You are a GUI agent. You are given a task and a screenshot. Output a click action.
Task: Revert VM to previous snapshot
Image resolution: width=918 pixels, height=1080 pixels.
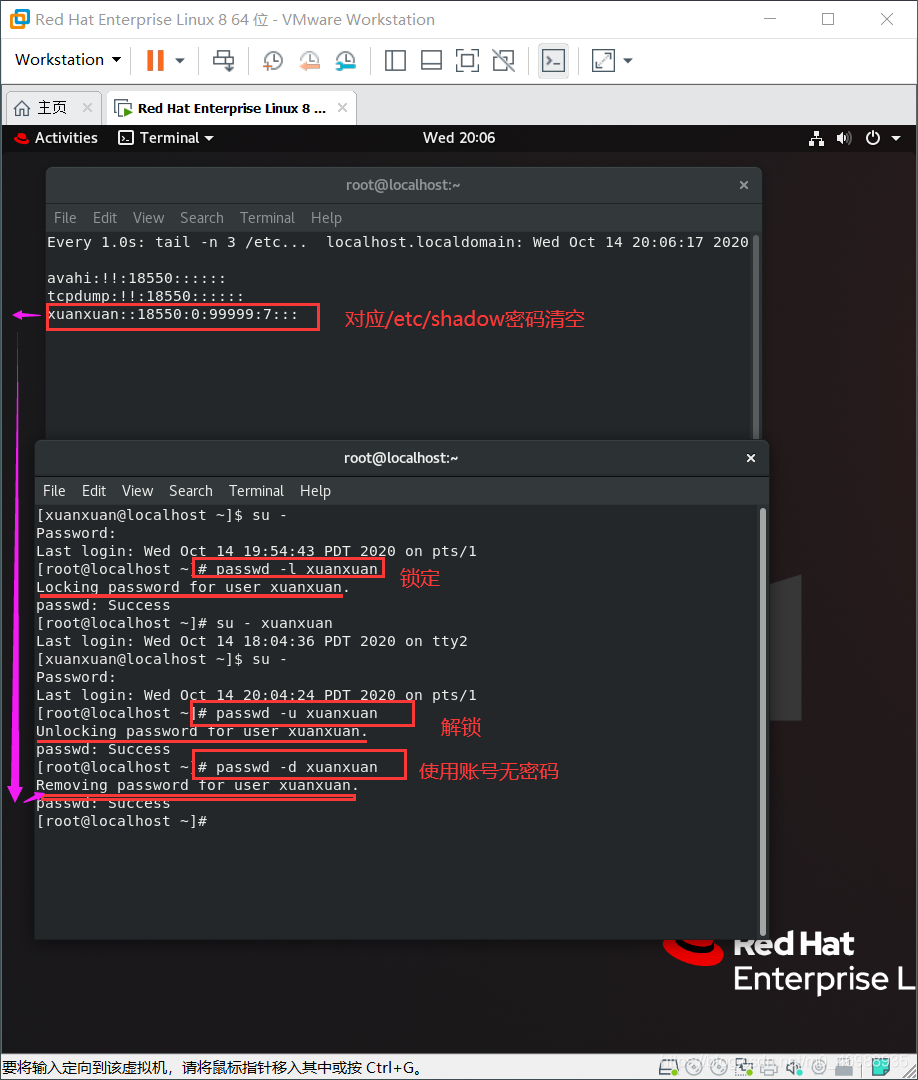click(x=309, y=61)
